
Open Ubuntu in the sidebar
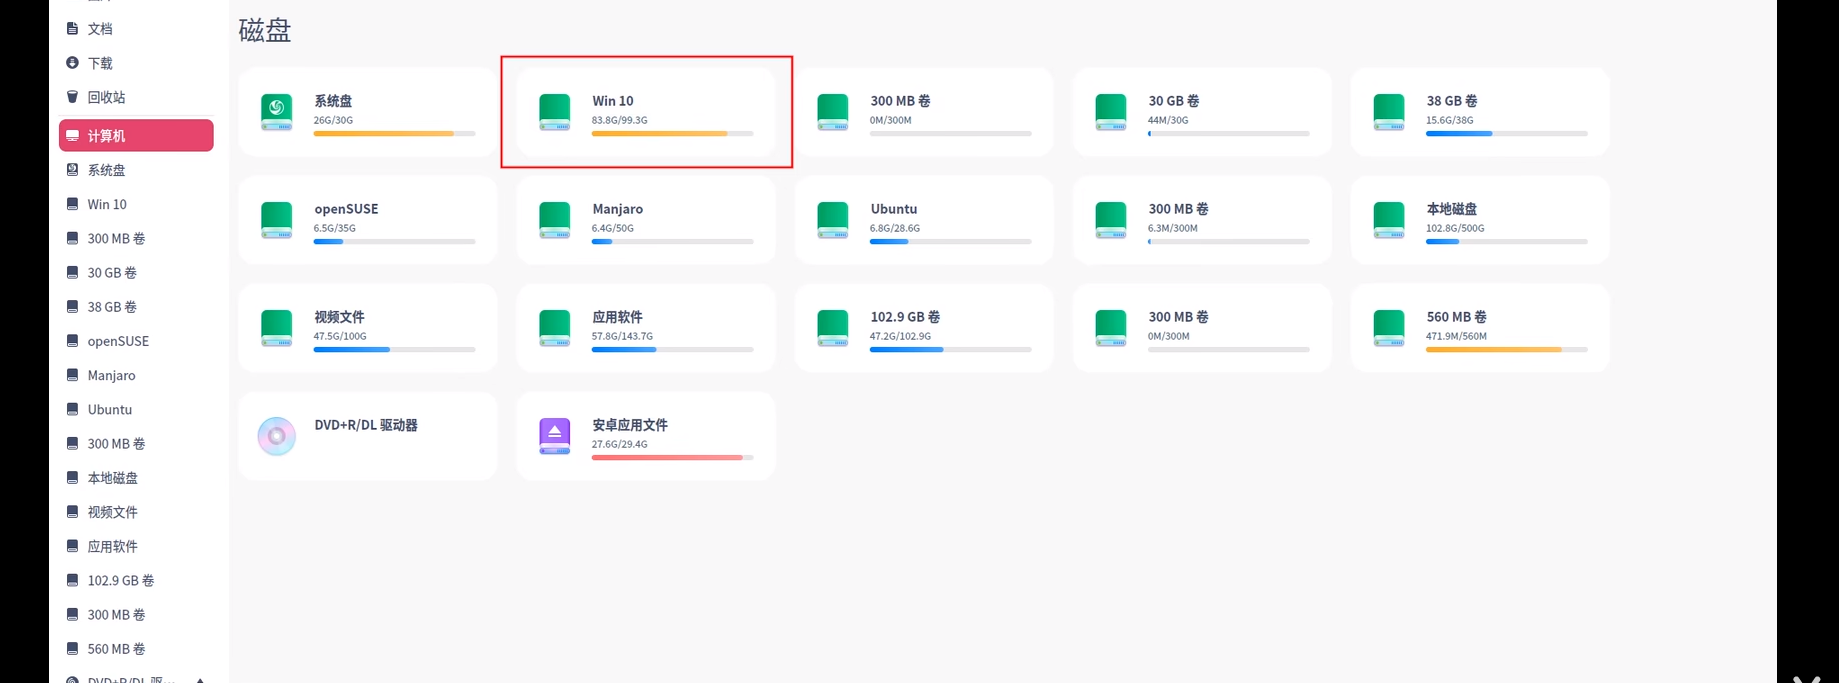tap(136, 409)
